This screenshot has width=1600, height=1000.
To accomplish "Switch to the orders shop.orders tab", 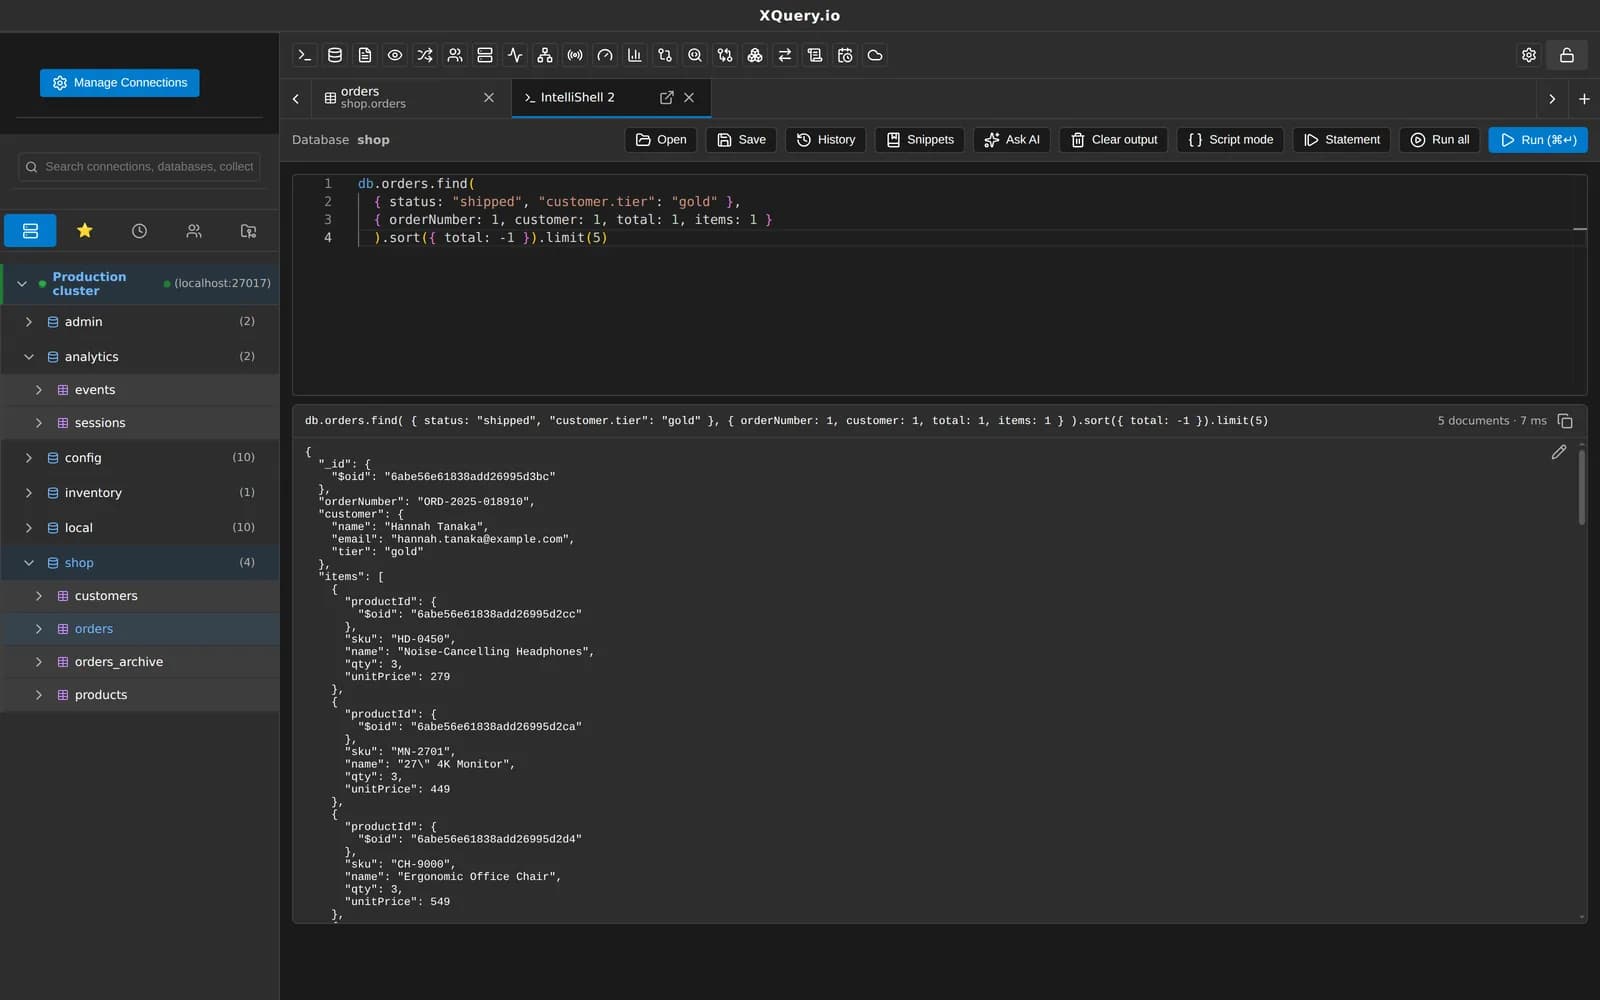I will (x=410, y=98).
